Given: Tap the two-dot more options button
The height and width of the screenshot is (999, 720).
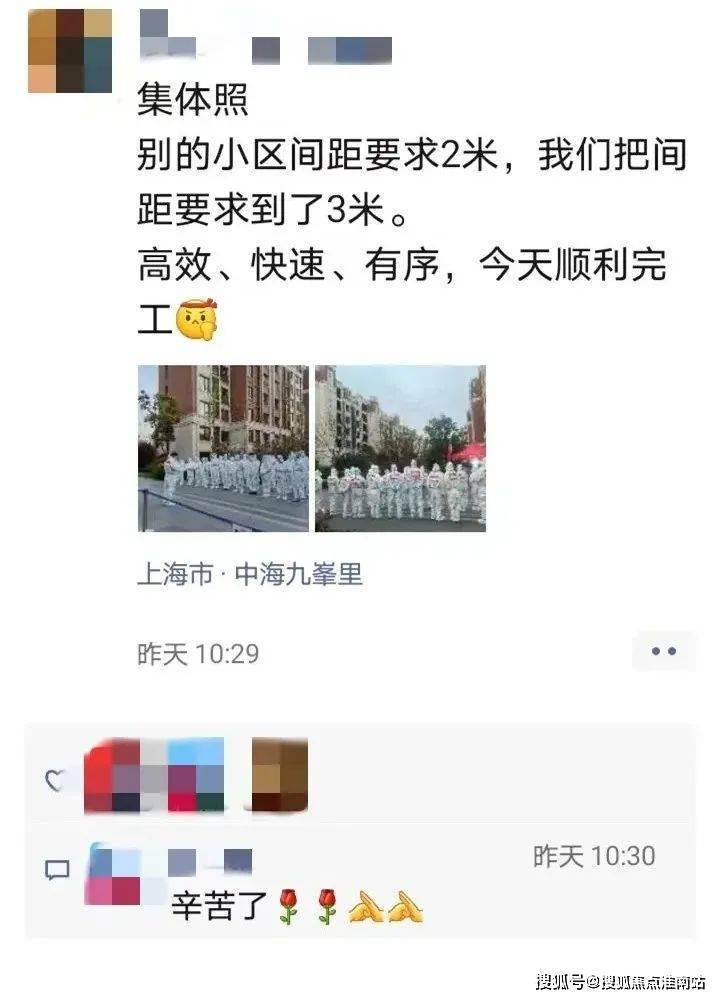Looking at the screenshot, I should [663, 651].
